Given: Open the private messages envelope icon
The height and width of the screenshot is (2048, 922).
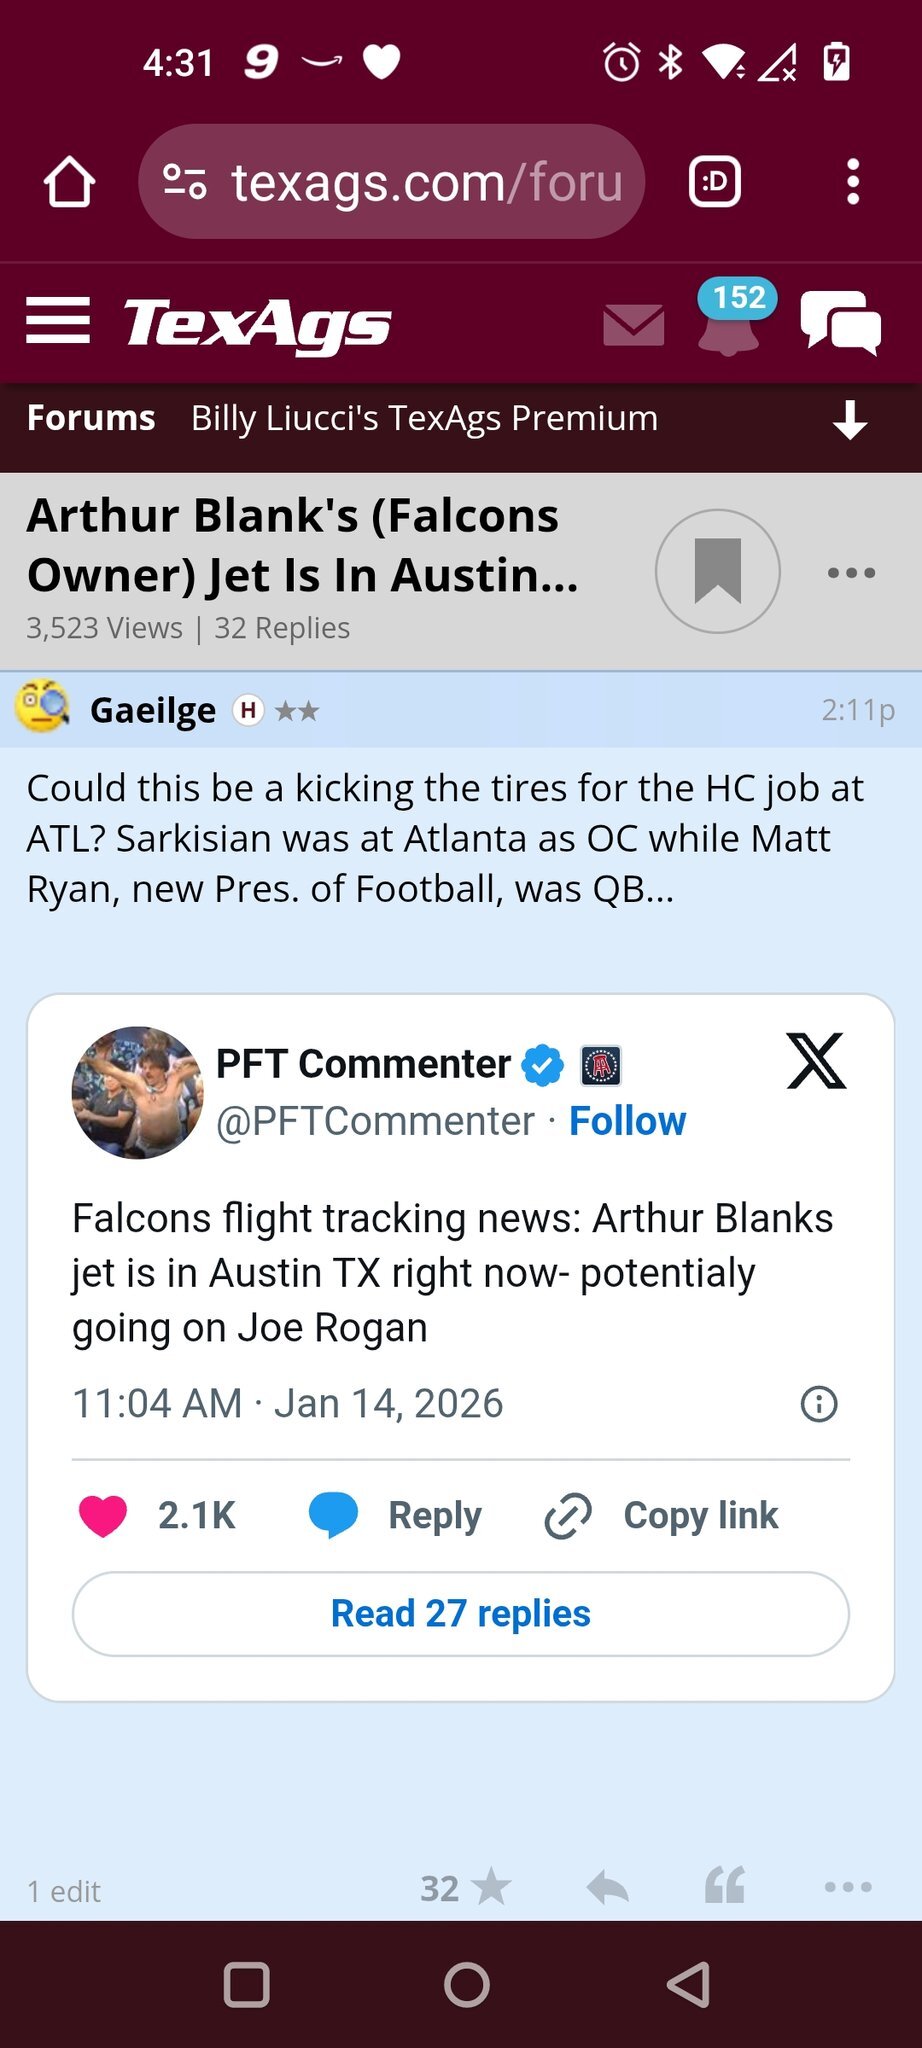Looking at the screenshot, I should (x=634, y=325).
